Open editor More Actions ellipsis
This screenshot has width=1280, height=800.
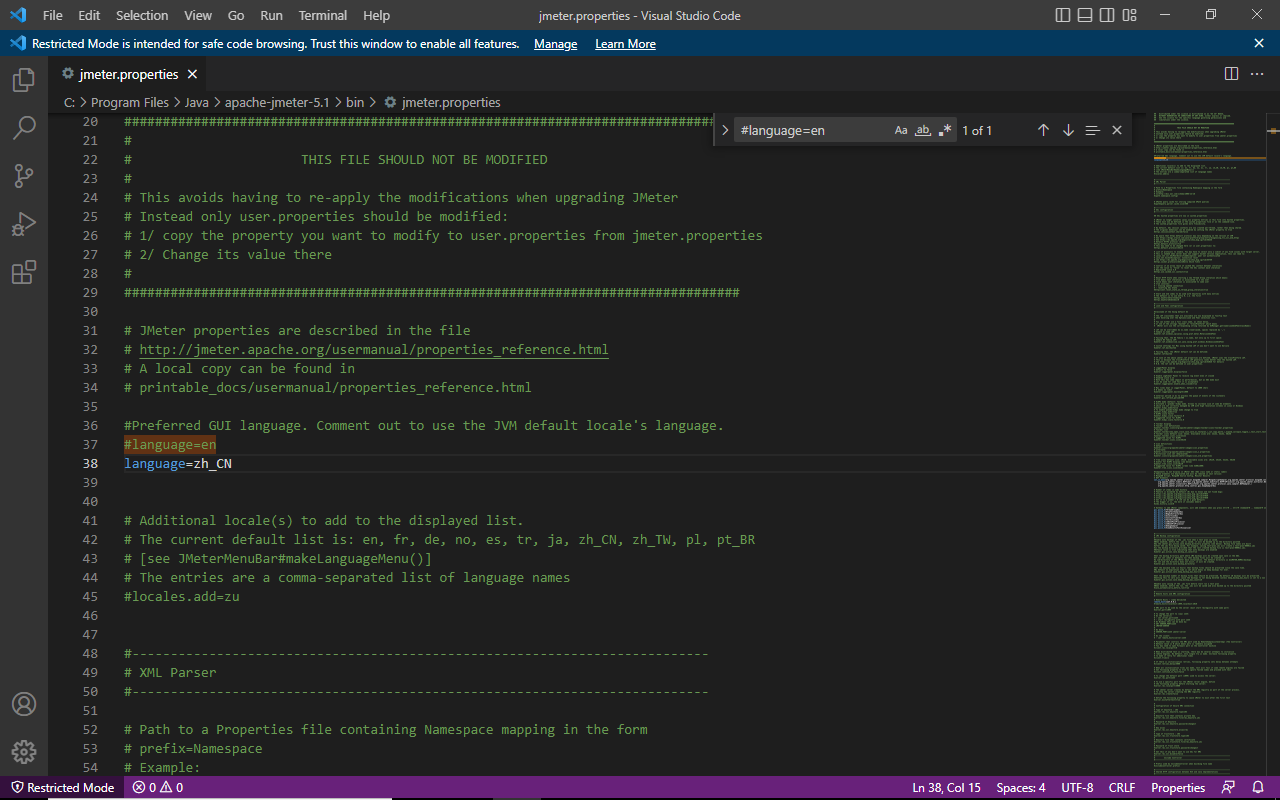coord(1257,74)
